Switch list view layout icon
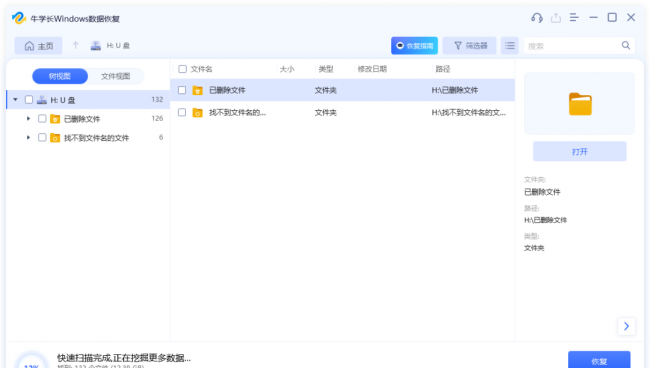 pos(510,46)
